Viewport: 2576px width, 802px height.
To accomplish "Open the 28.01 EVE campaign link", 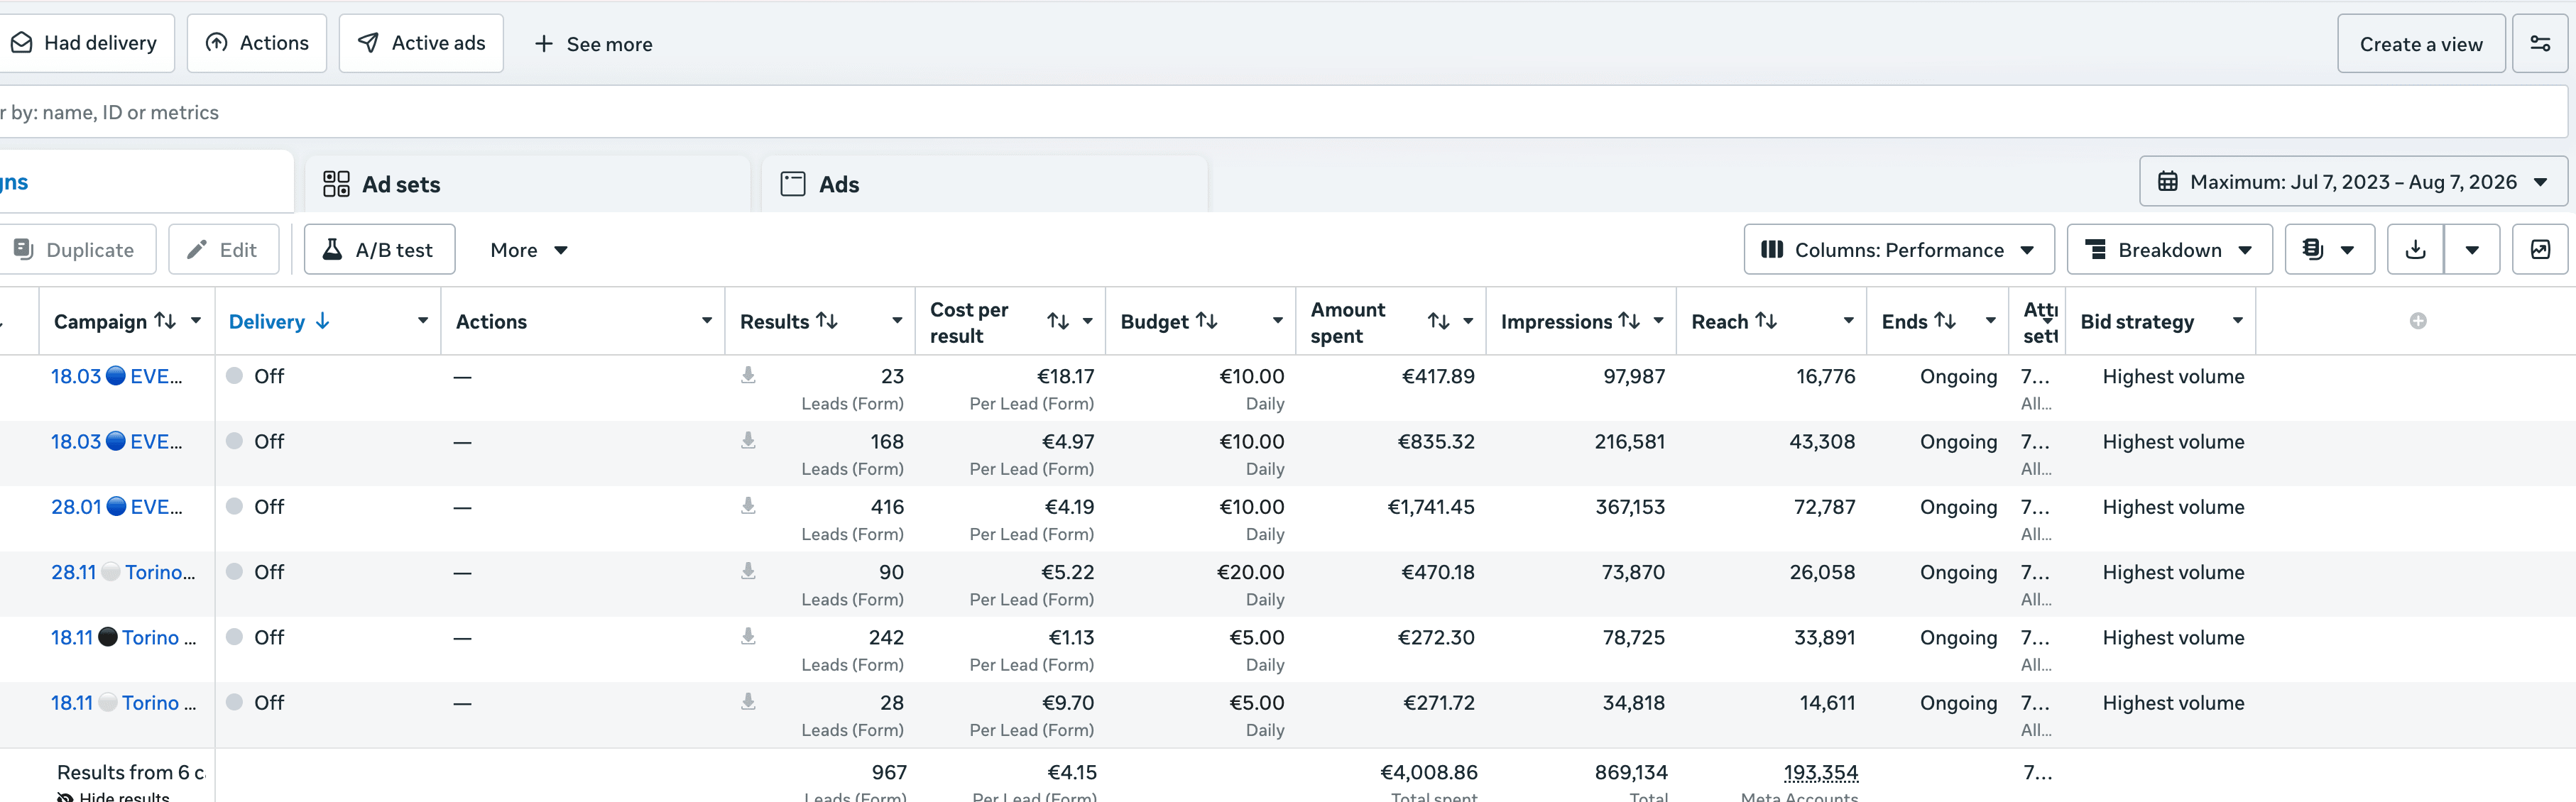I will coord(117,506).
